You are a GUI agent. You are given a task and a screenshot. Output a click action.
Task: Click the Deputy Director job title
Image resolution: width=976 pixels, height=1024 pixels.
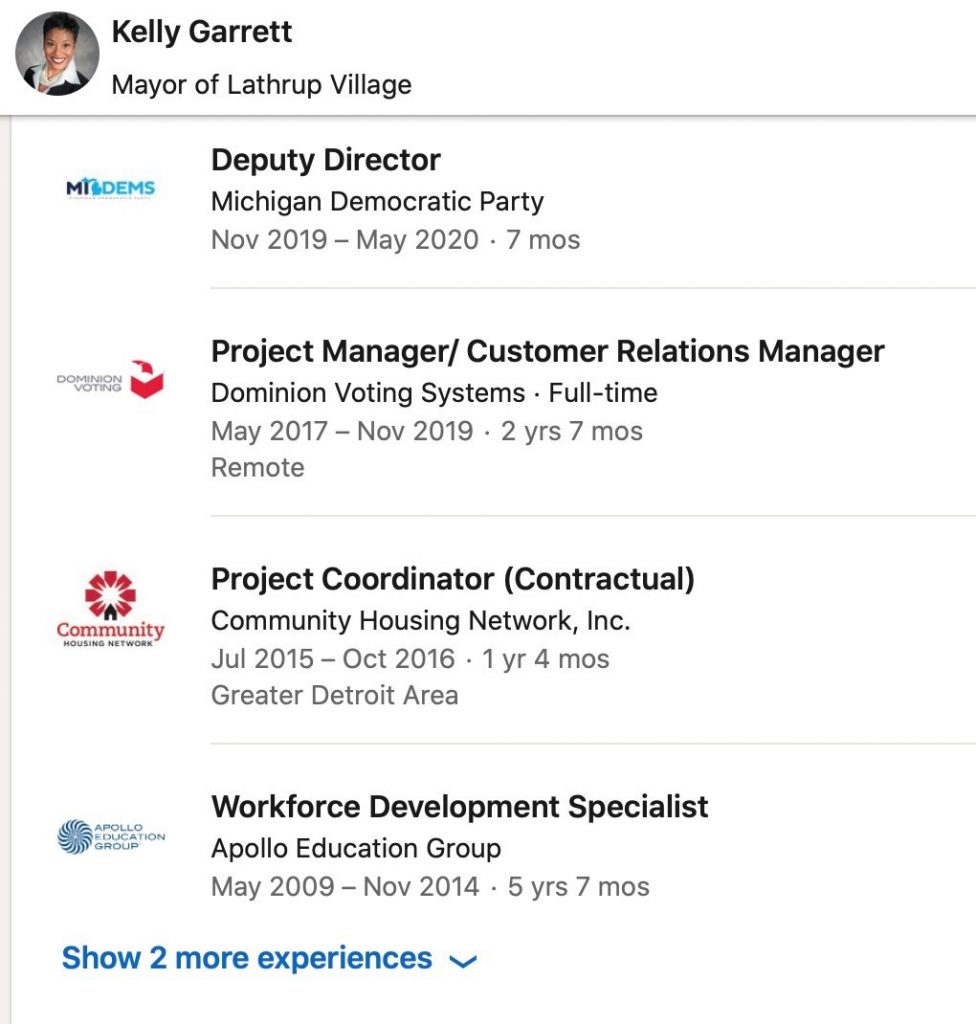tap(326, 160)
